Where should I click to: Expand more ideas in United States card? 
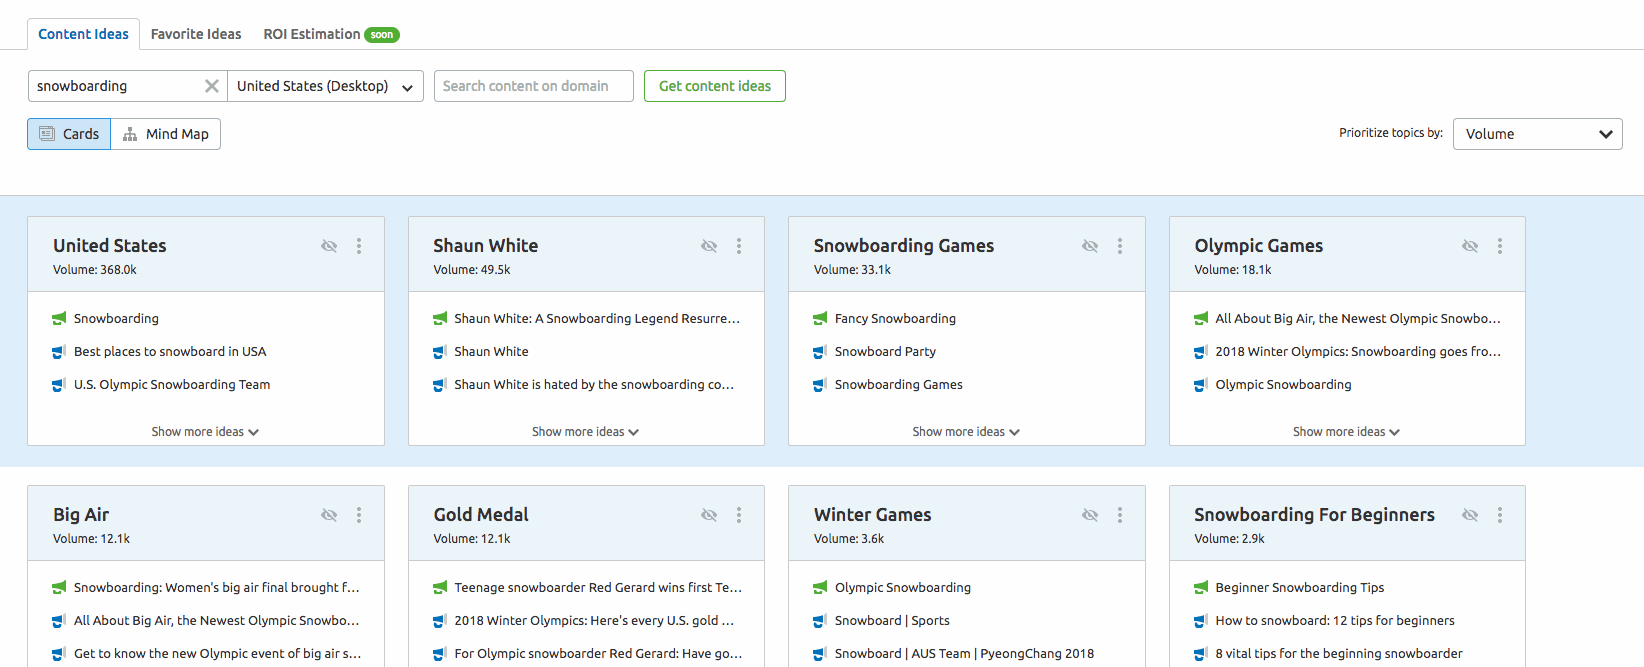click(205, 432)
